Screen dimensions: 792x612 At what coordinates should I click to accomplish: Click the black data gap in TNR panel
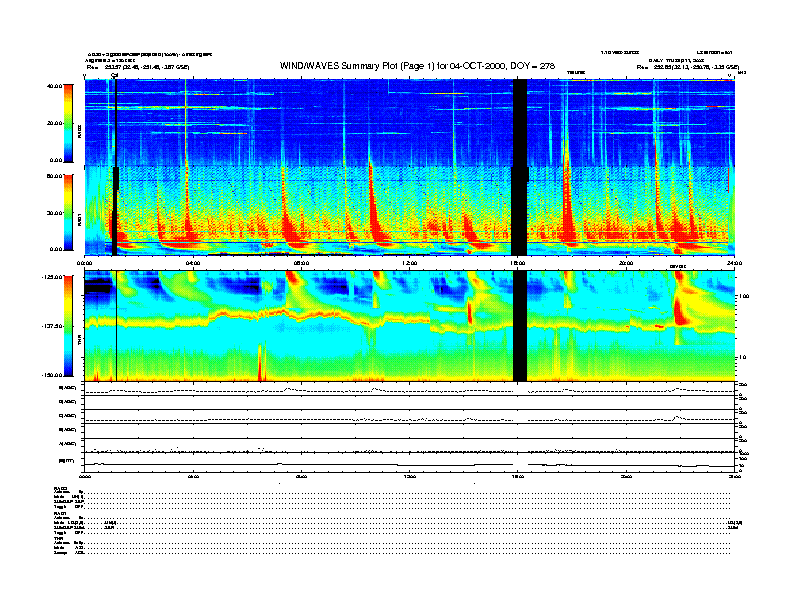pyautogui.click(x=519, y=325)
